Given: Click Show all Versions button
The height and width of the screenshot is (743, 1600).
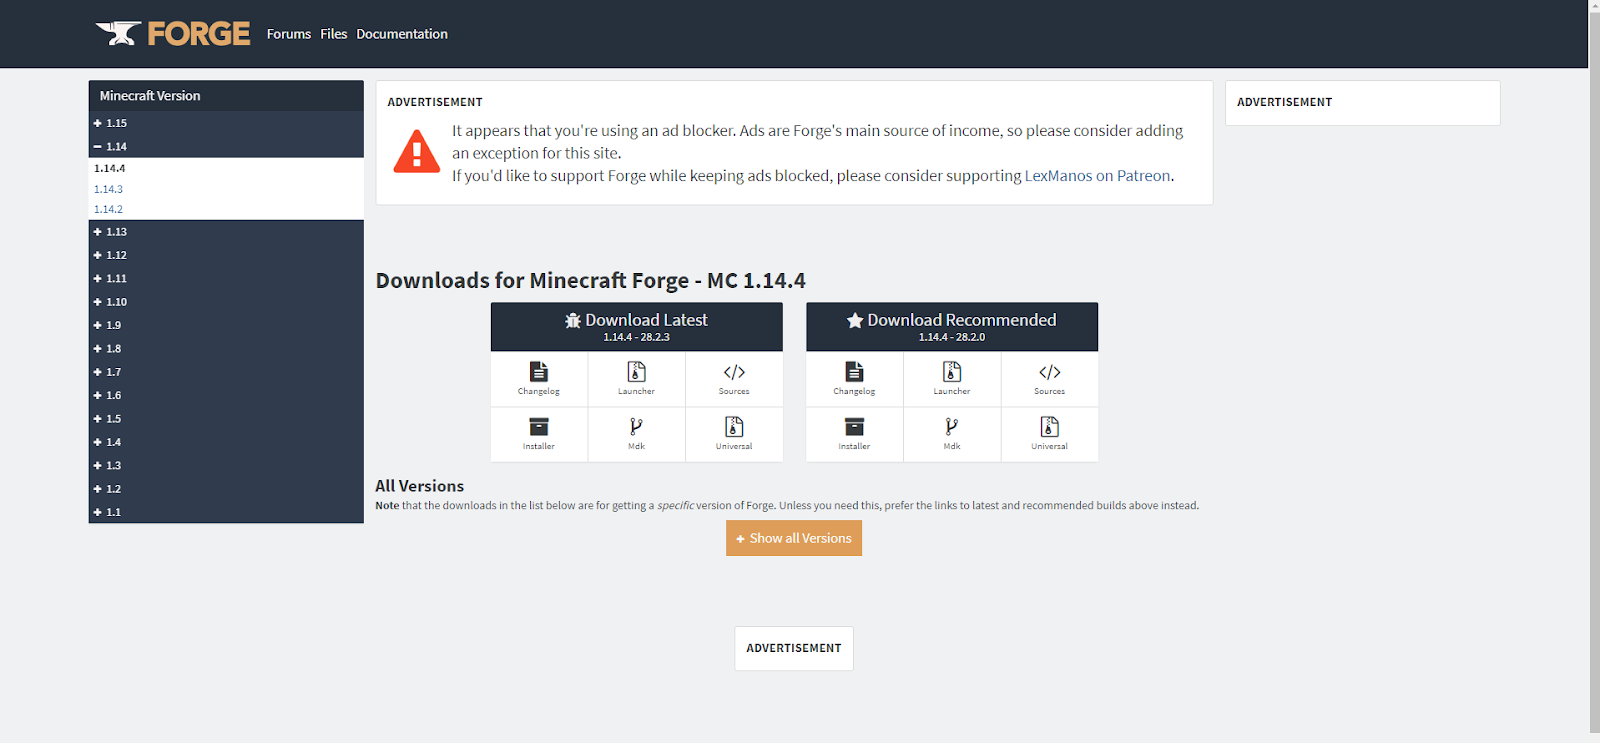Looking at the screenshot, I should [x=794, y=538].
